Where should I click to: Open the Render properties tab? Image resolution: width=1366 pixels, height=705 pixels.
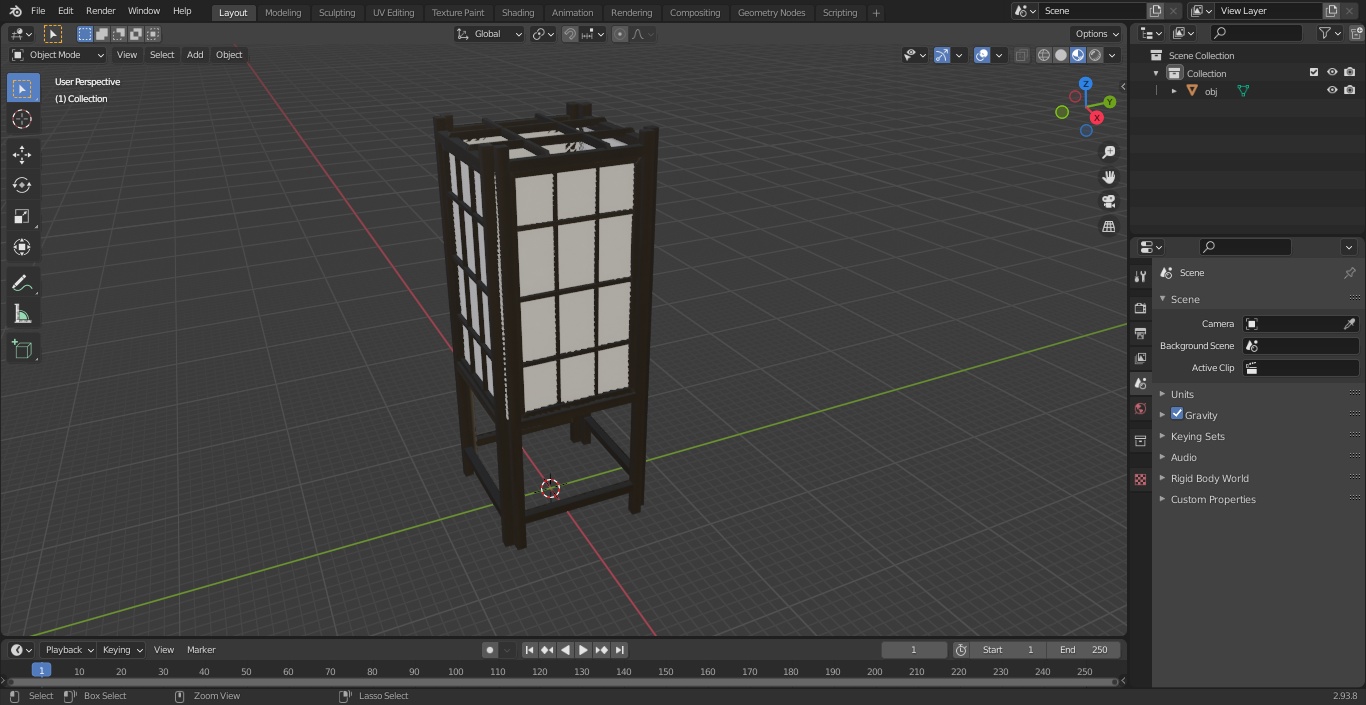(x=1140, y=308)
